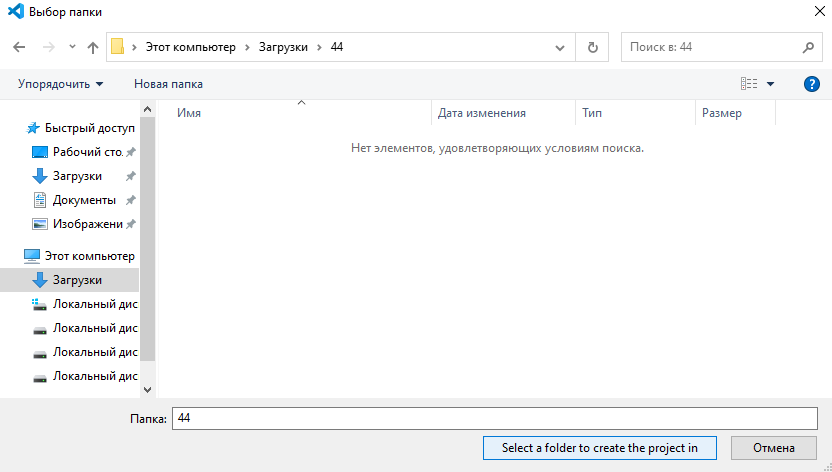Select Загрузки under Быстрый доступ
Image resolution: width=832 pixels, height=472 pixels.
pos(77,176)
